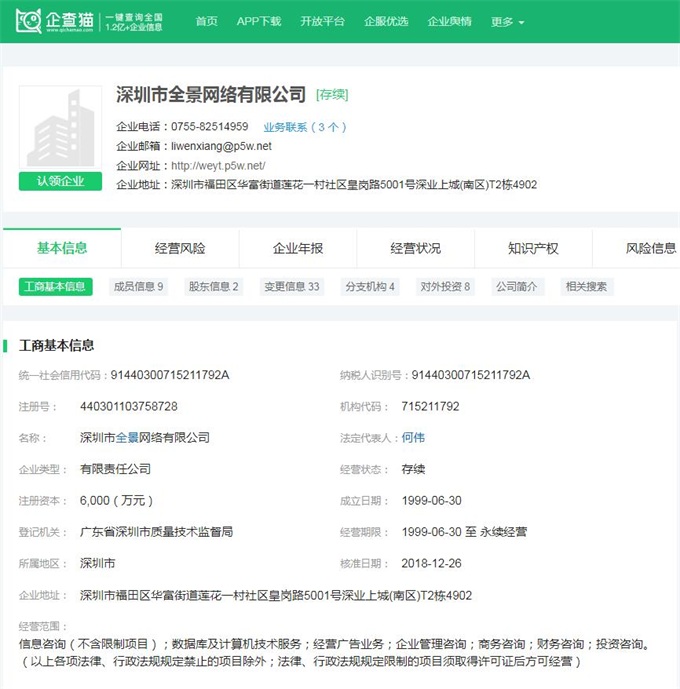Show 变更信息 33 section
Screen dimensions: 680x689
click(x=292, y=287)
